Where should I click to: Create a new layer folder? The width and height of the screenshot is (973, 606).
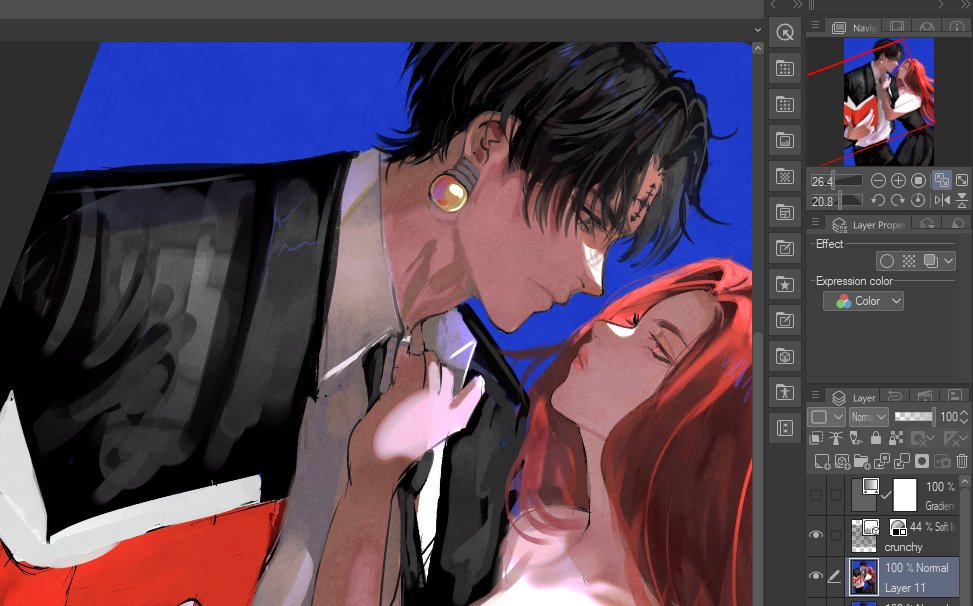(862, 461)
